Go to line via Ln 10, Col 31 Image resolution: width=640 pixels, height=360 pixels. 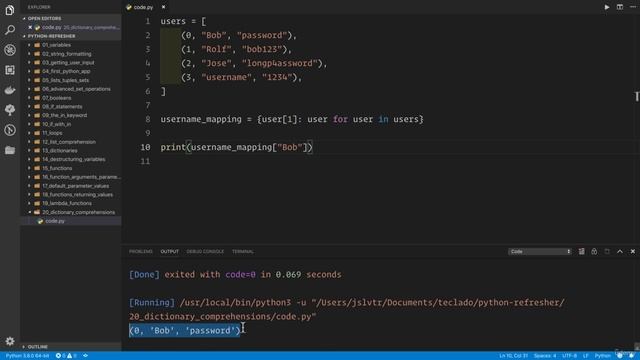tap(513, 356)
